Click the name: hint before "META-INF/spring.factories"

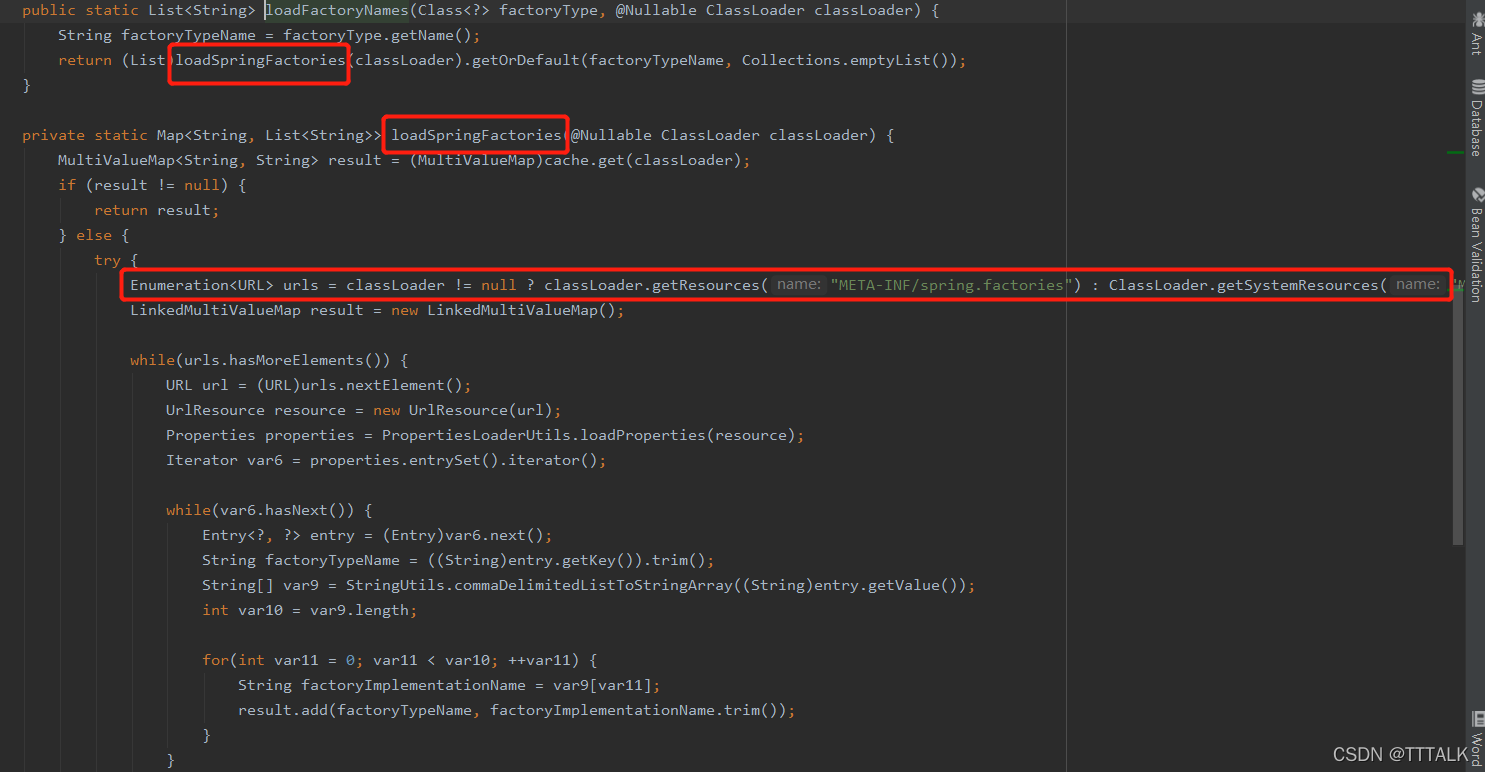[x=798, y=285]
